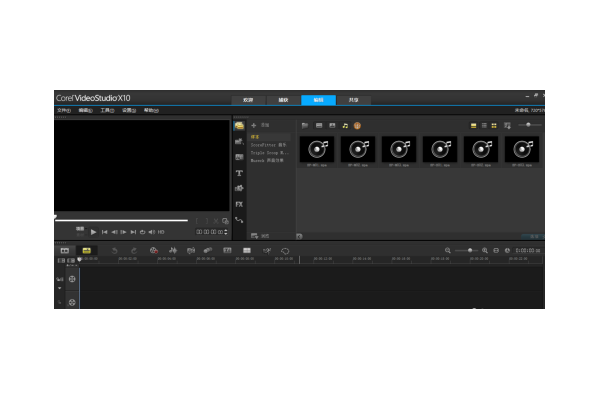Switch library to list view
600x400 pixels.
(x=484, y=126)
